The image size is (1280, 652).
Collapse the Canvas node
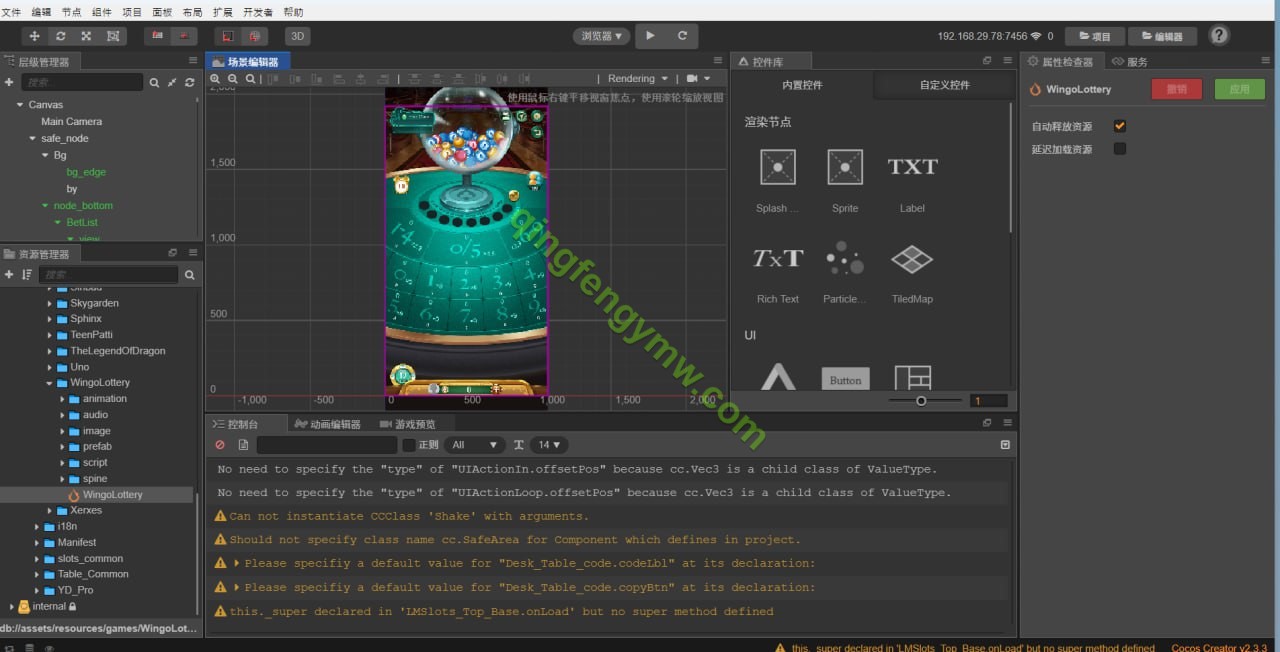click(x=19, y=105)
